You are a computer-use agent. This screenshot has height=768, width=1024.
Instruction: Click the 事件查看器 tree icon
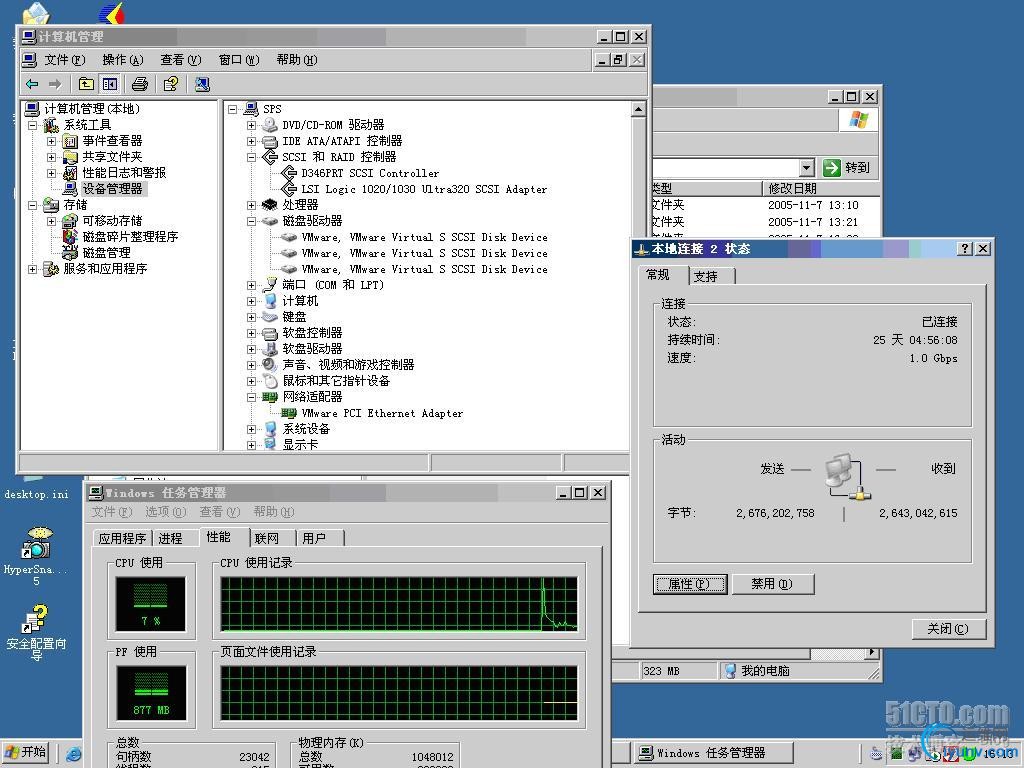70,141
